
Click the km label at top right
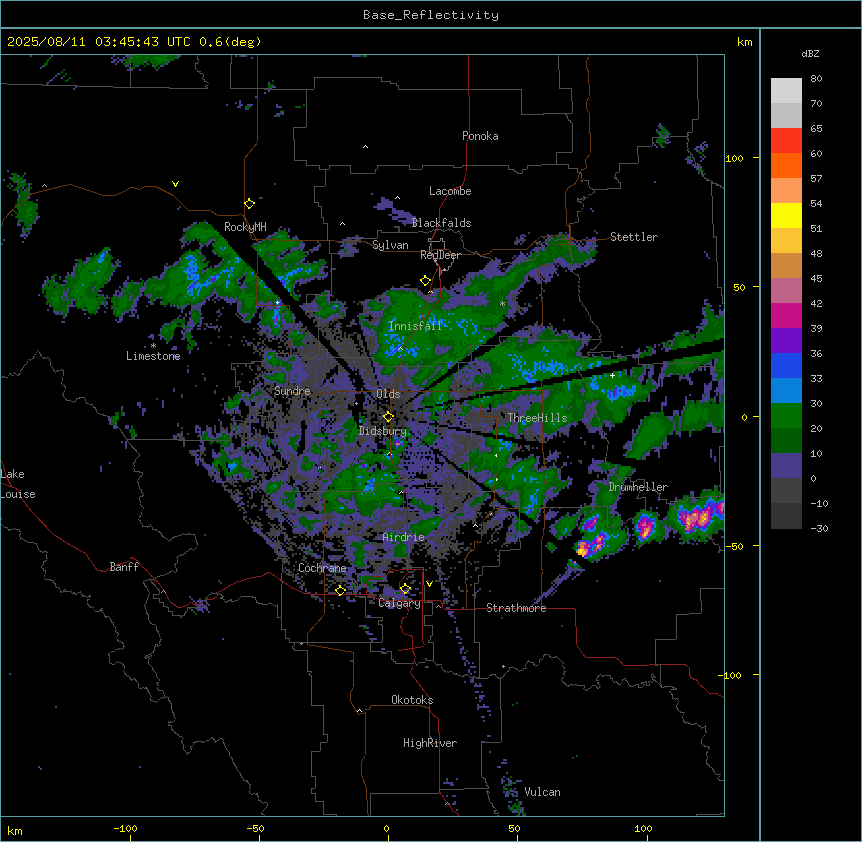(x=744, y=42)
